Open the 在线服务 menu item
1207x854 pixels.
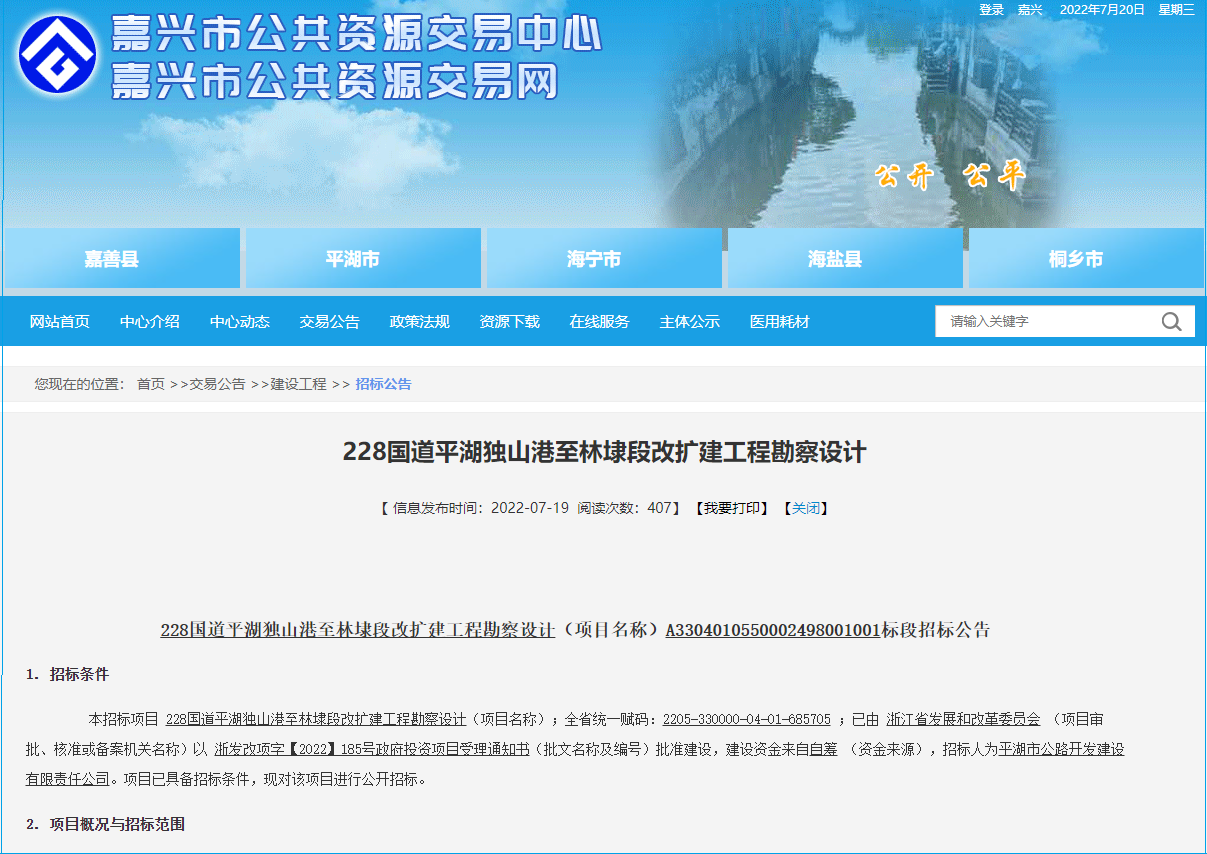pos(600,322)
